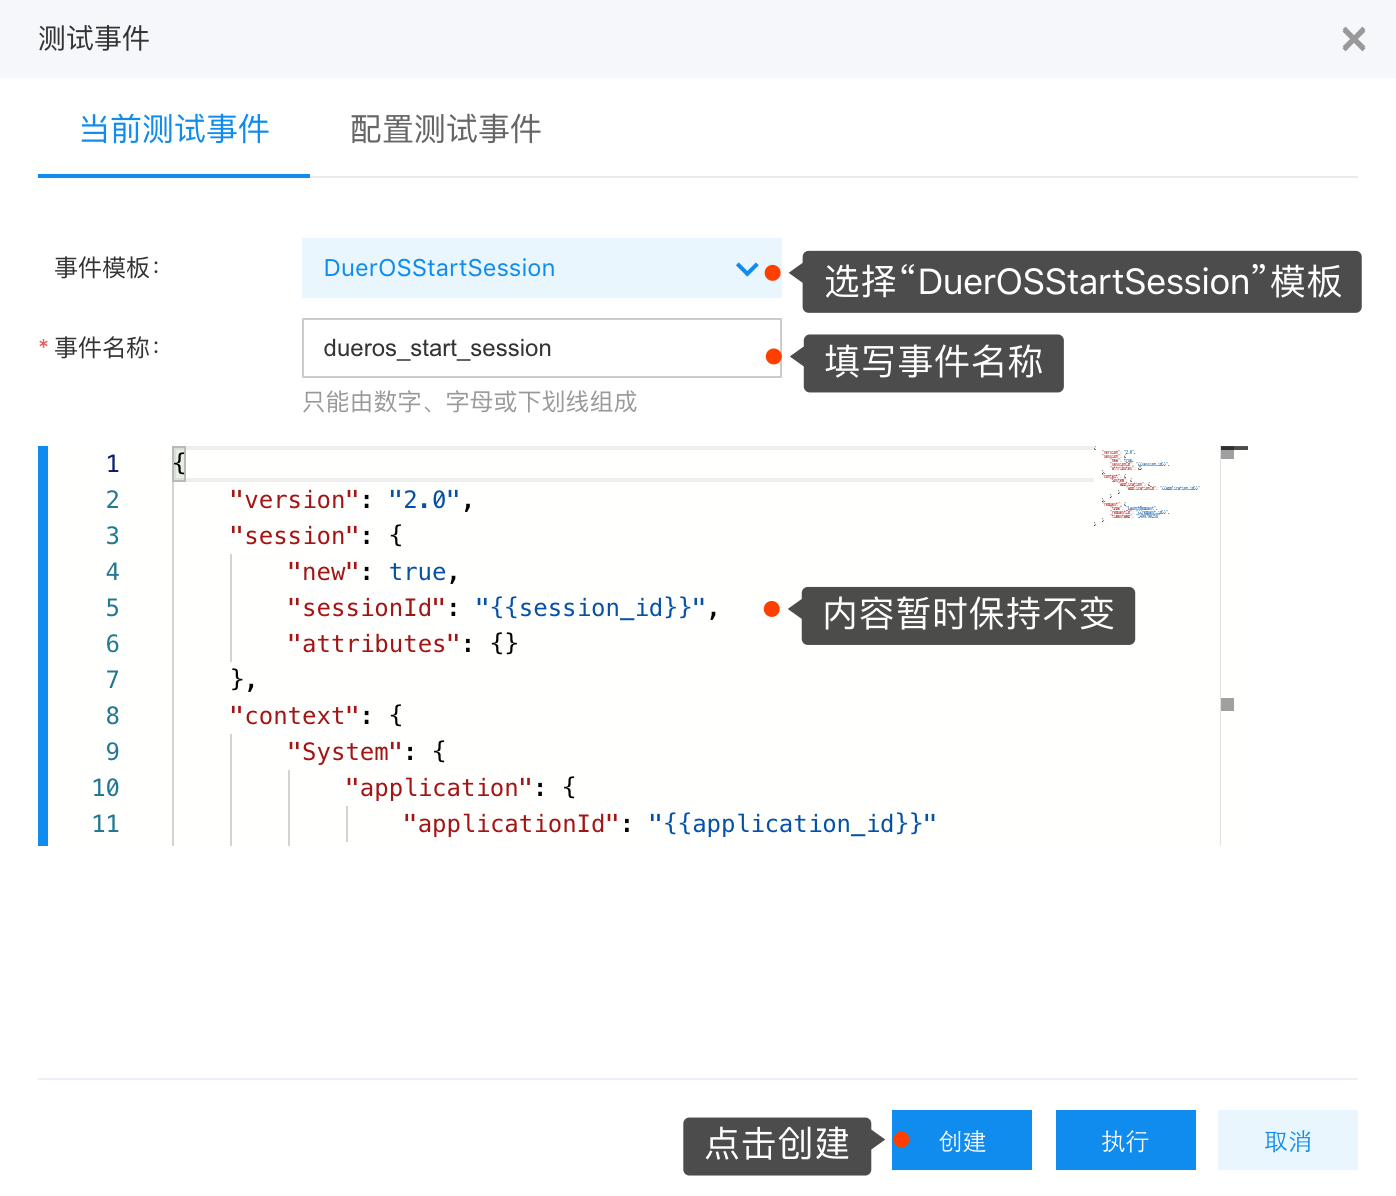The width and height of the screenshot is (1396, 1196).
Task: Click the "attributes" key line
Action: click(402, 644)
